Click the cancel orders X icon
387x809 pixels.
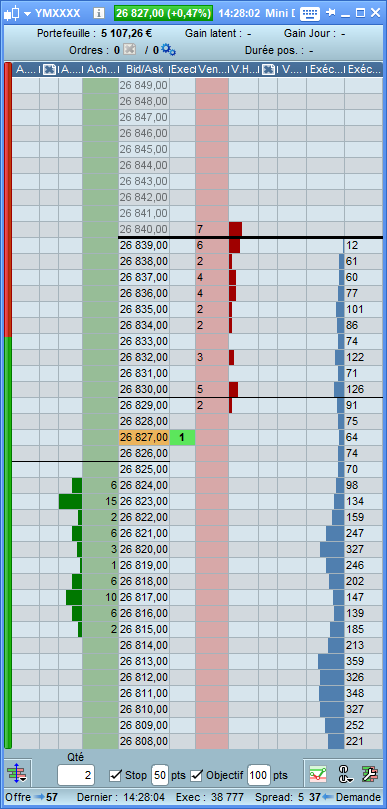point(131,50)
